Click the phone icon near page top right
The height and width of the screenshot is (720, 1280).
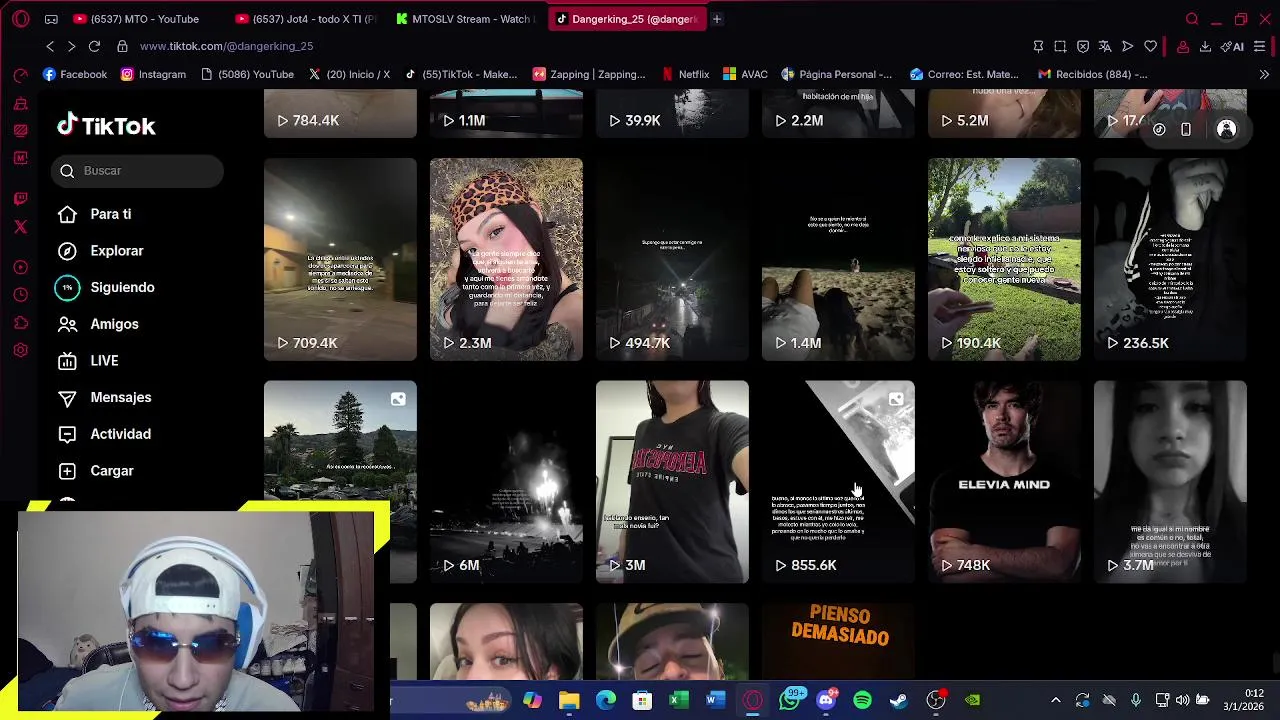[x=1186, y=129]
